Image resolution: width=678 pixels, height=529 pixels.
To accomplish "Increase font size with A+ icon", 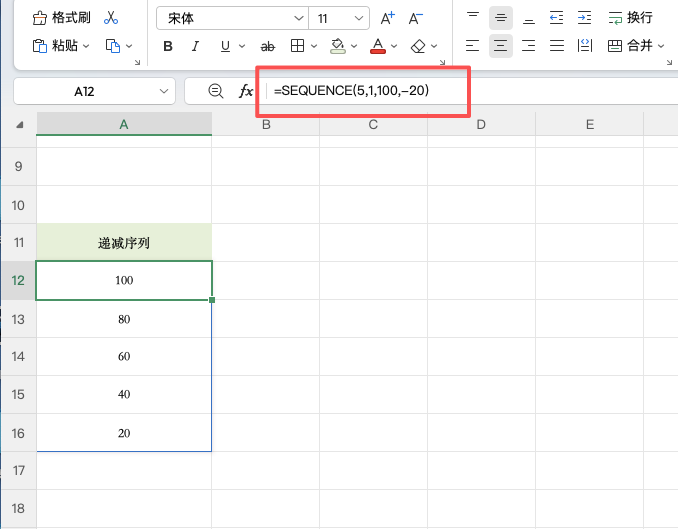I will coord(388,18).
